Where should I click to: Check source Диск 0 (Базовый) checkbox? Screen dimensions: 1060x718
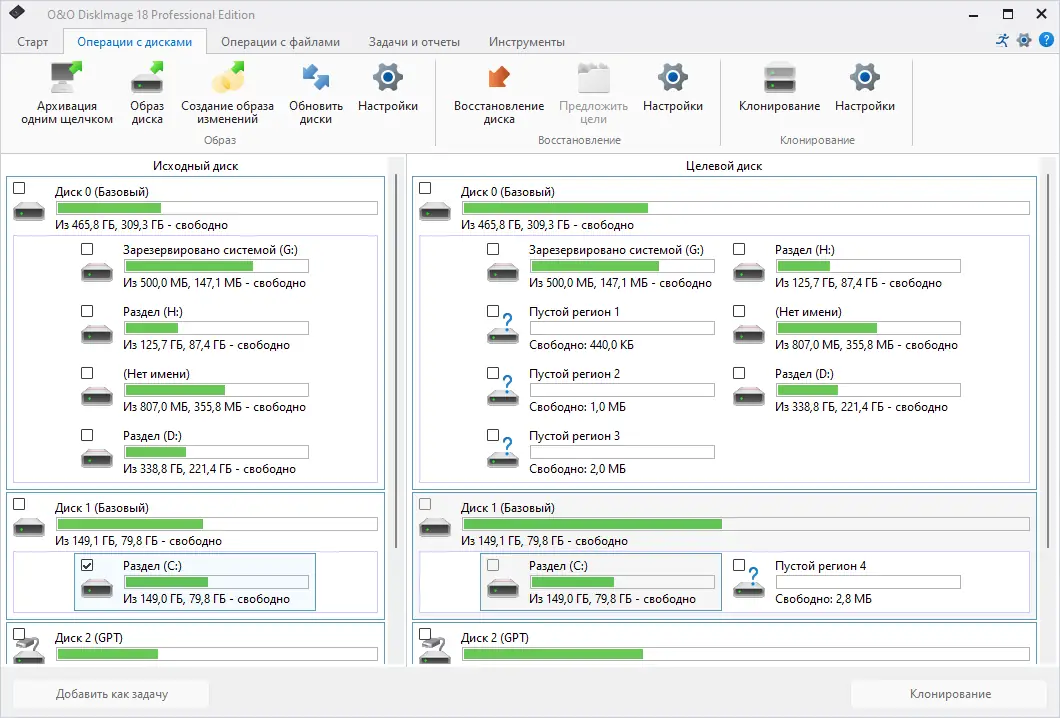click(x=19, y=188)
